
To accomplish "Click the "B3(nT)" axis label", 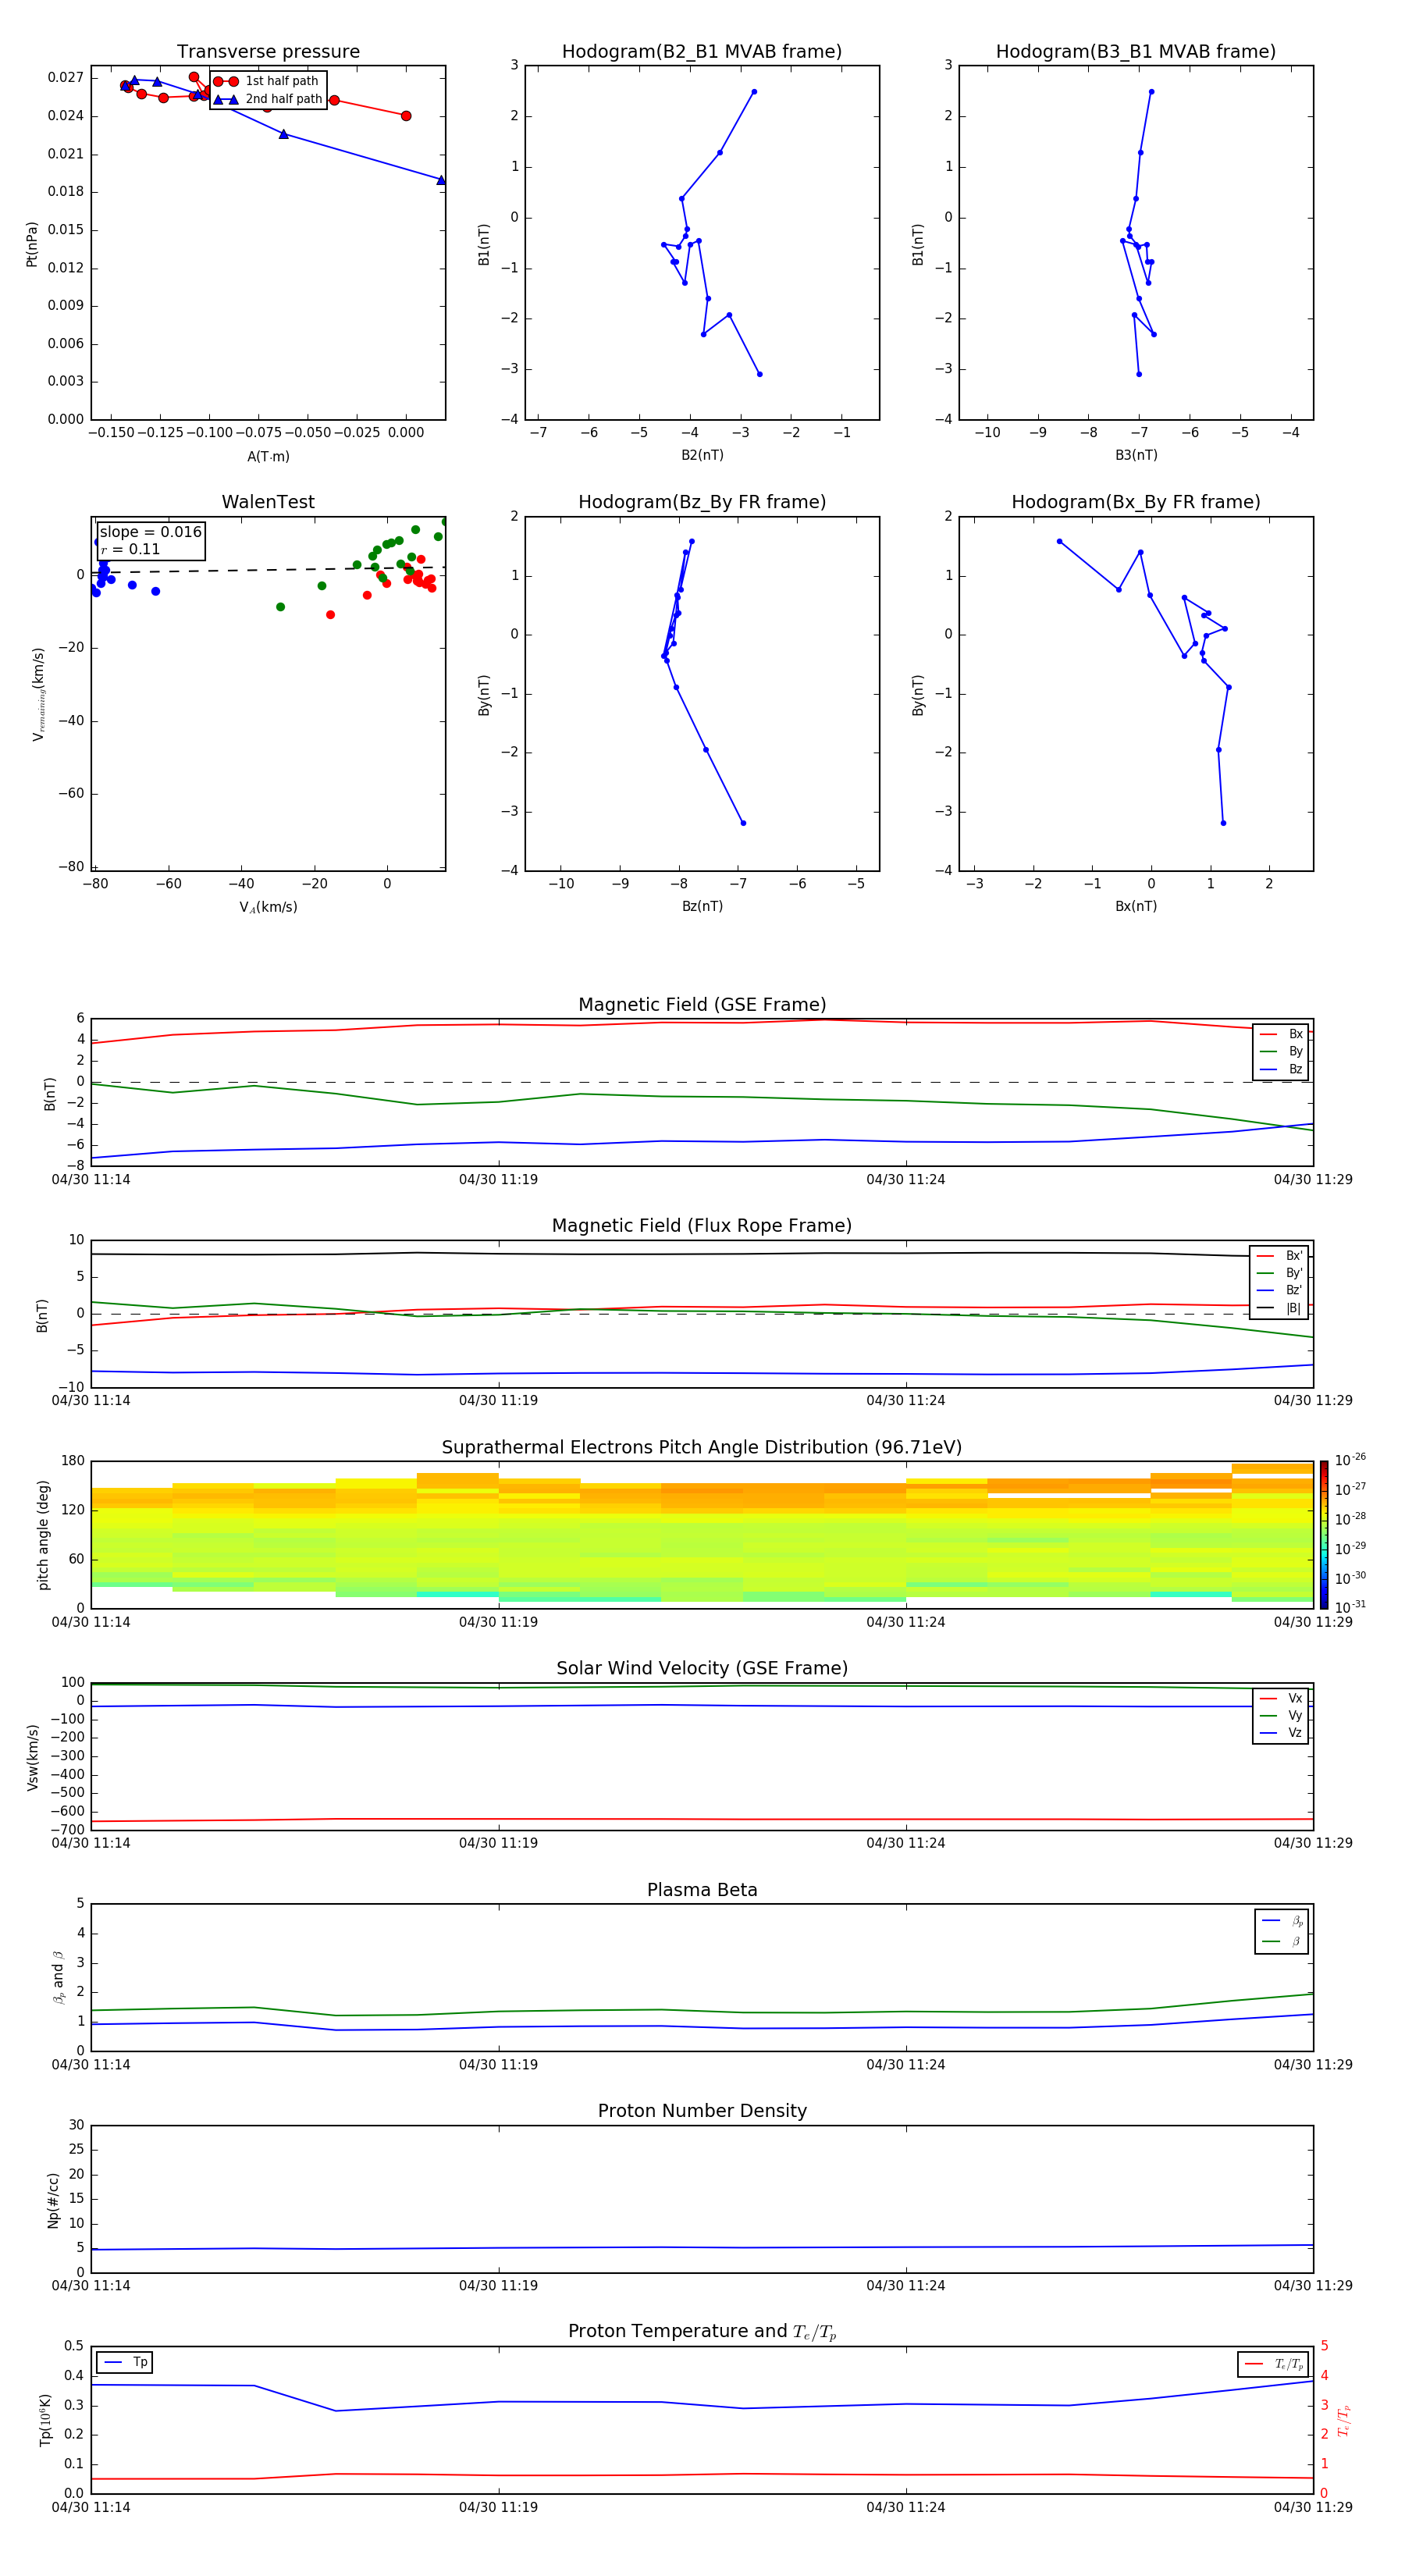I will click(x=1136, y=455).
